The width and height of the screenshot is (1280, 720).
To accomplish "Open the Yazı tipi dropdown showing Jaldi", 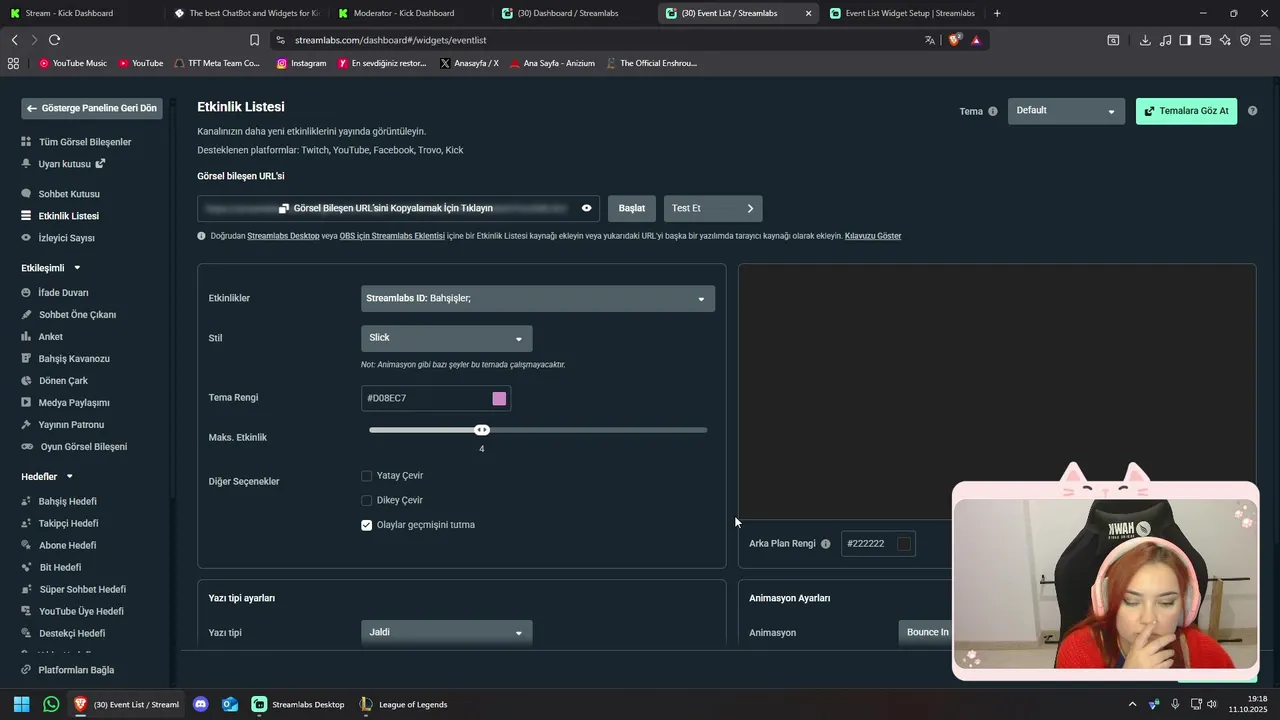I will coord(446,632).
